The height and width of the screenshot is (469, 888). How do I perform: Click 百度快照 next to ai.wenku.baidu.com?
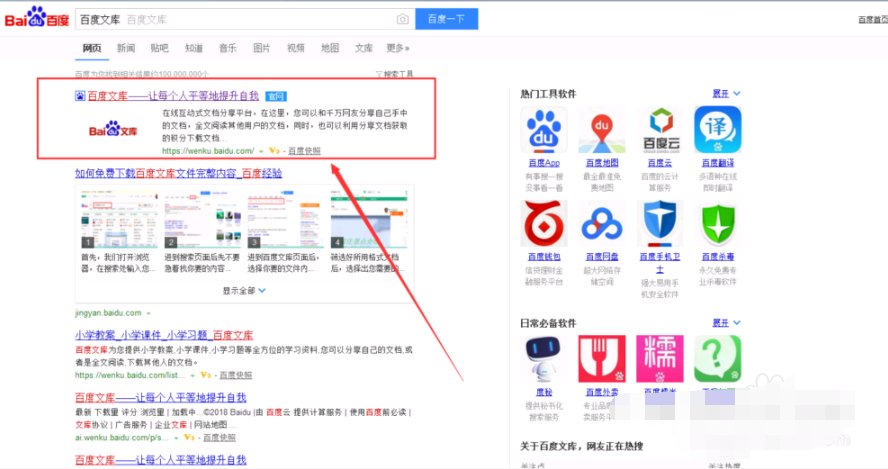(219, 437)
